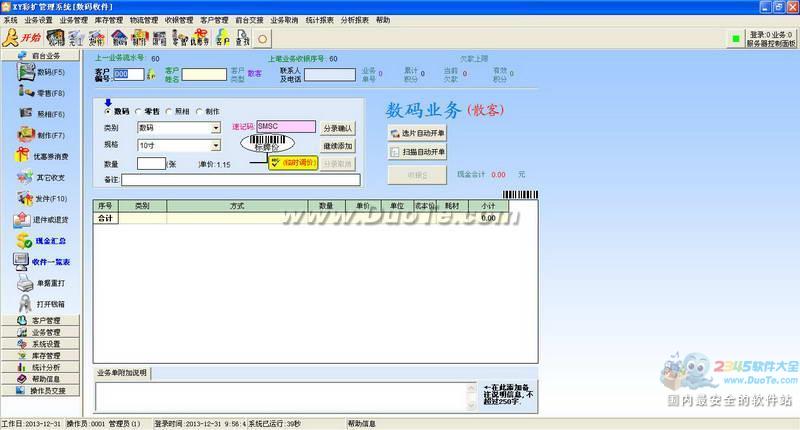
Task: Expand the 操作员交接 sidebar section
Action: point(40,391)
